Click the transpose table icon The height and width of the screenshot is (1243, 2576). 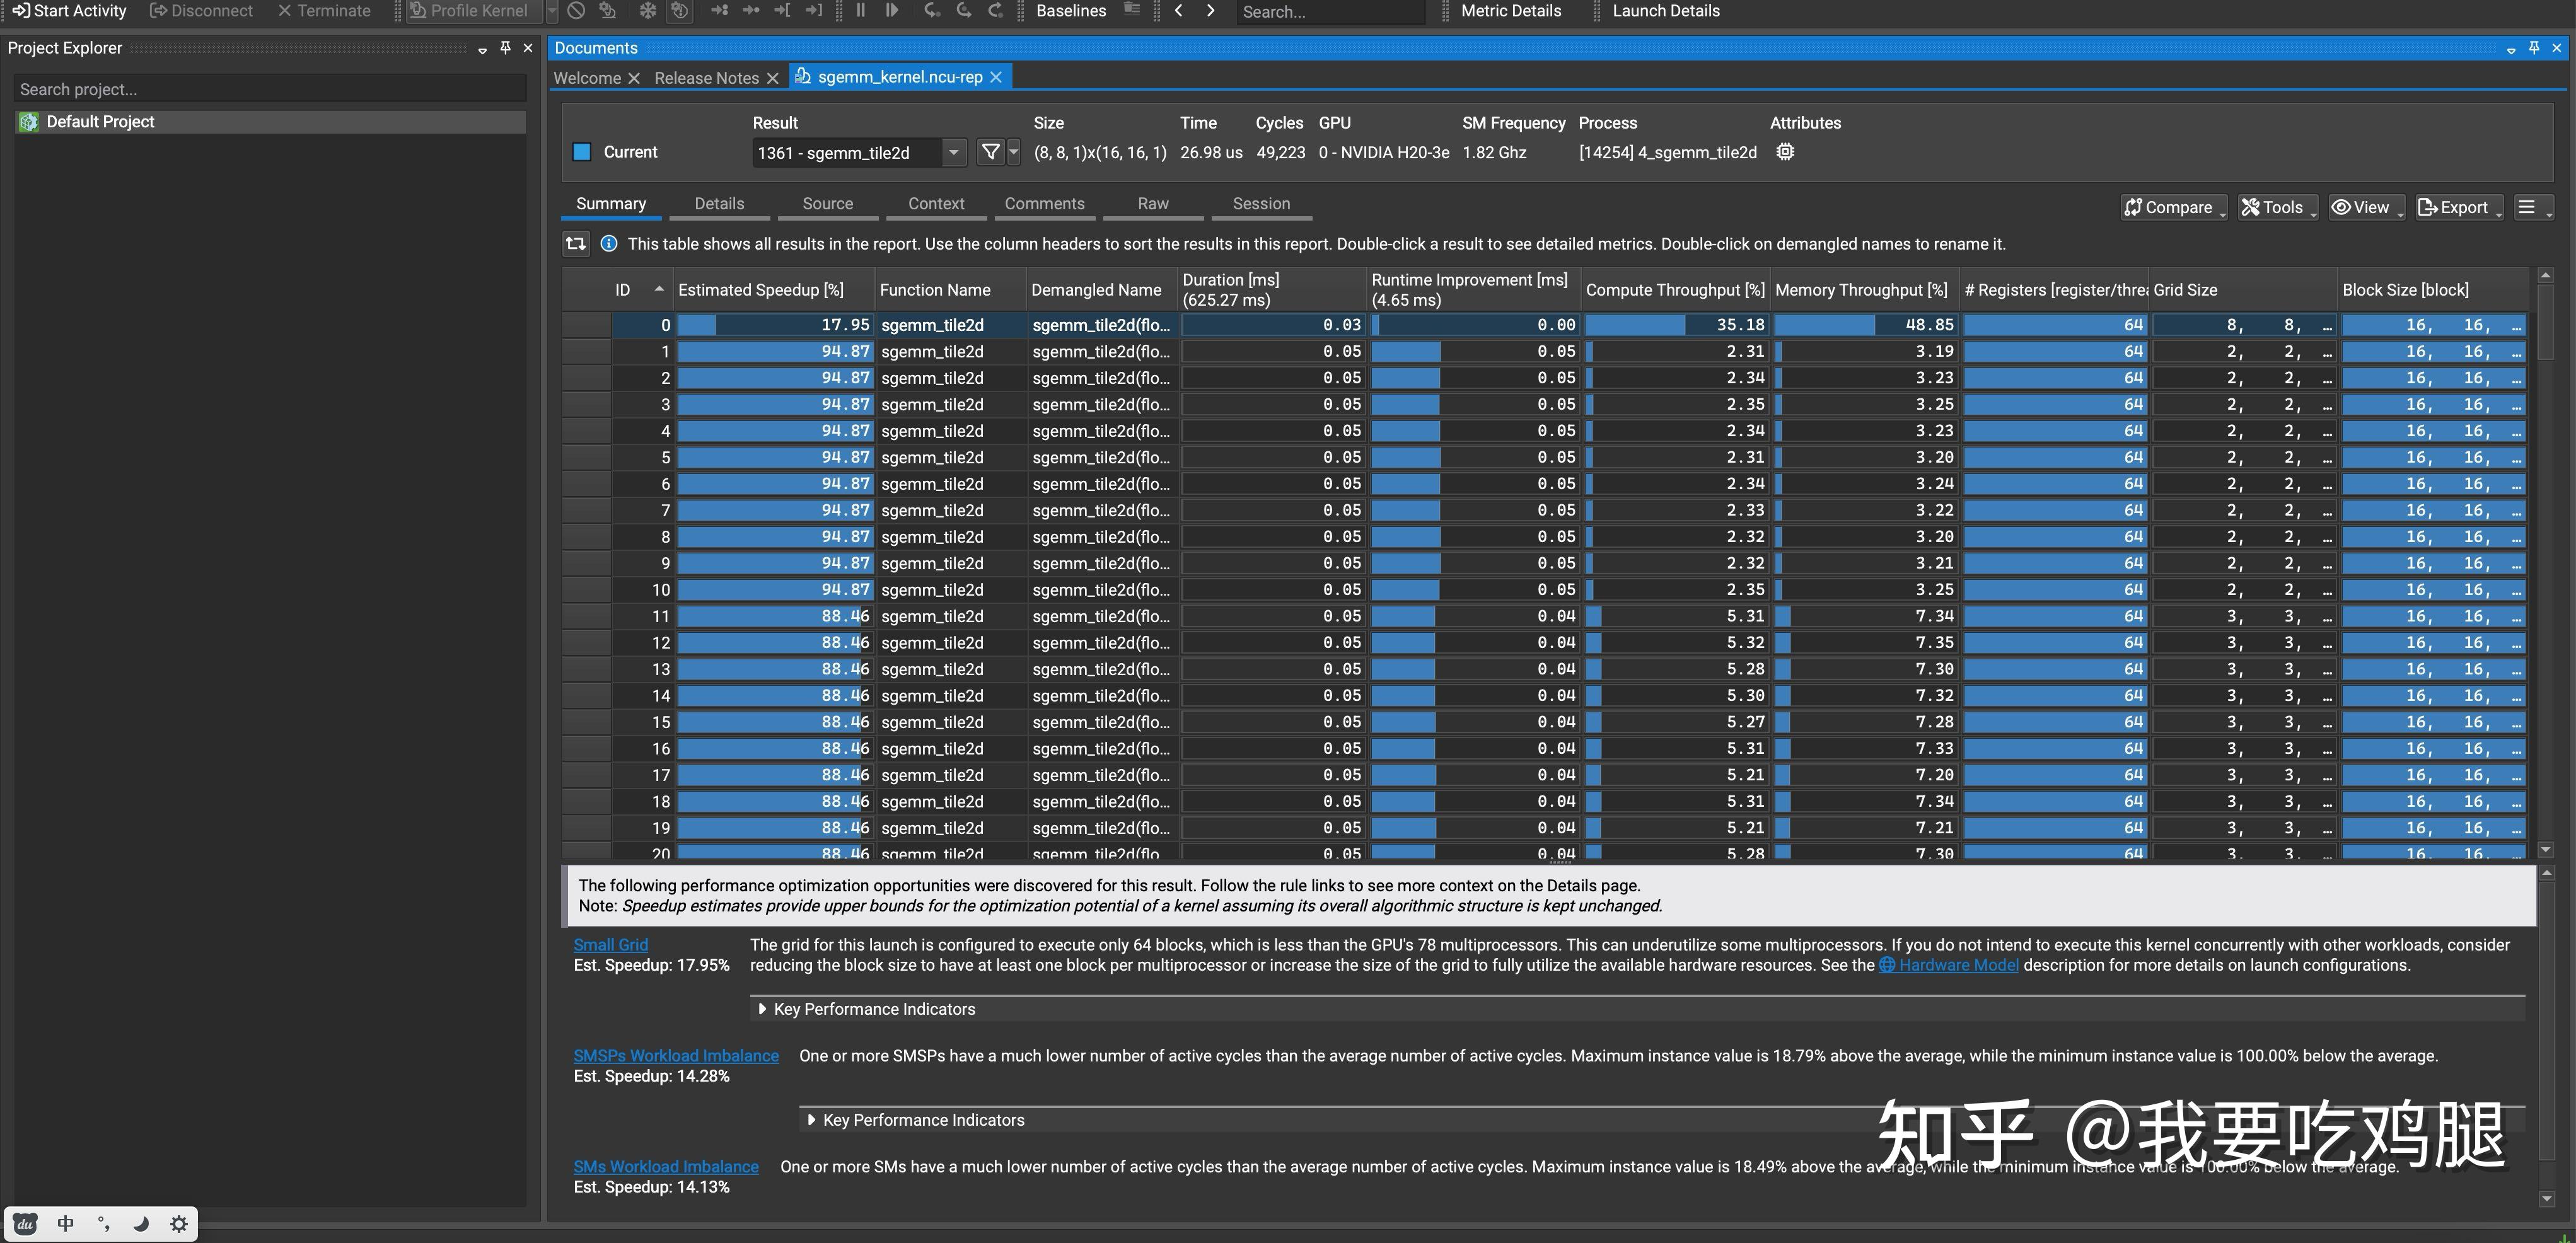pos(576,244)
